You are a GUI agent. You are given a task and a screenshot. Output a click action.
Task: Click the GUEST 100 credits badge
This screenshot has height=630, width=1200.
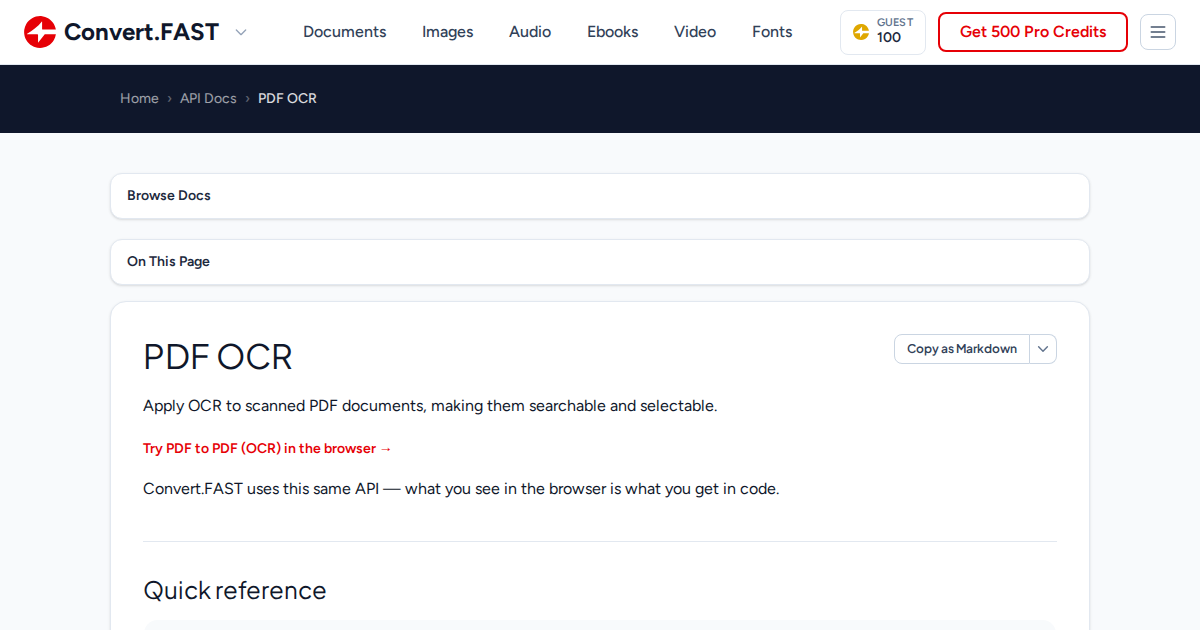(883, 32)
